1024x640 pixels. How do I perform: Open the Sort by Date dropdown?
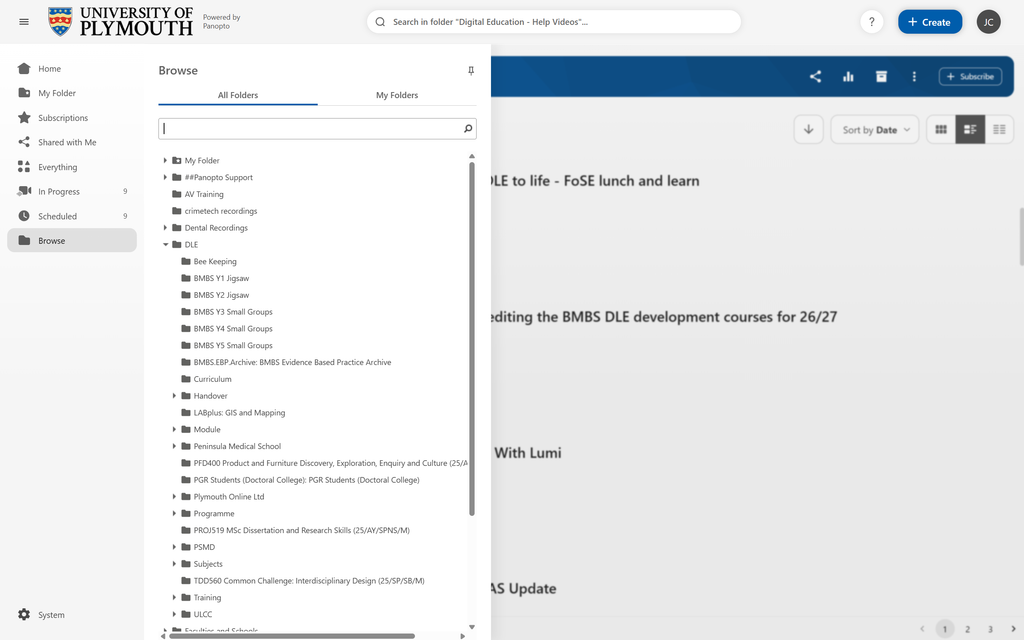875,129
